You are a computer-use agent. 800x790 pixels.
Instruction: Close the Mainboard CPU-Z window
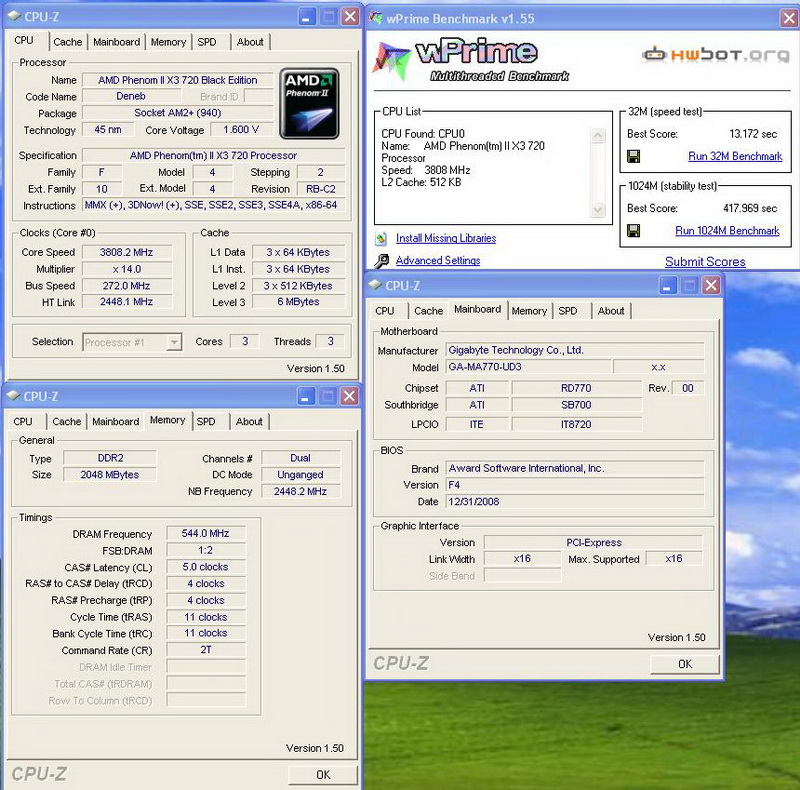pos(711,285)
